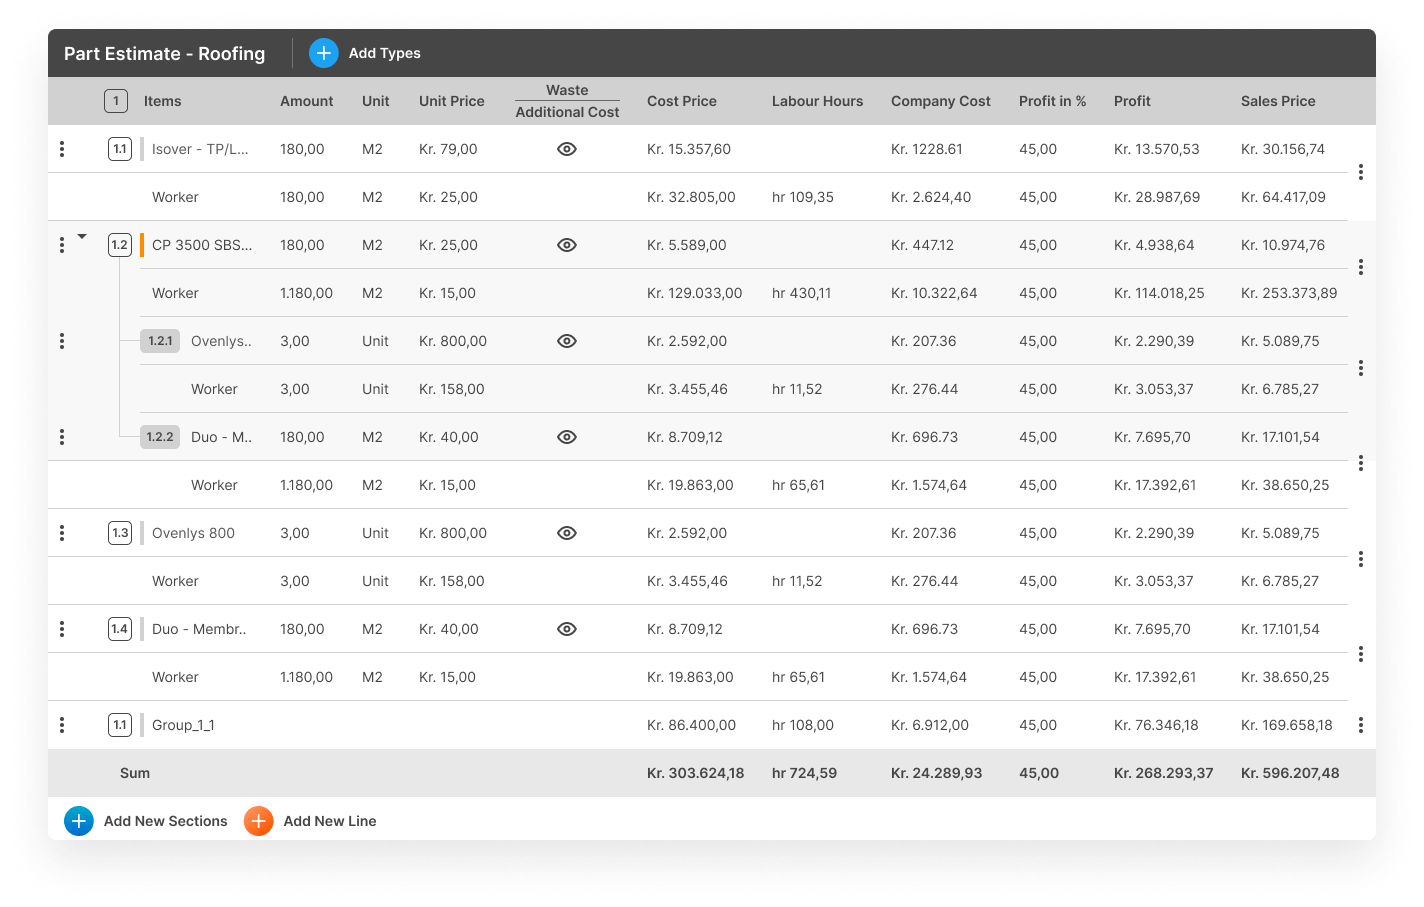
Task: Click the Waste column header
Action: pyautogui.click(x=567, y=90)
